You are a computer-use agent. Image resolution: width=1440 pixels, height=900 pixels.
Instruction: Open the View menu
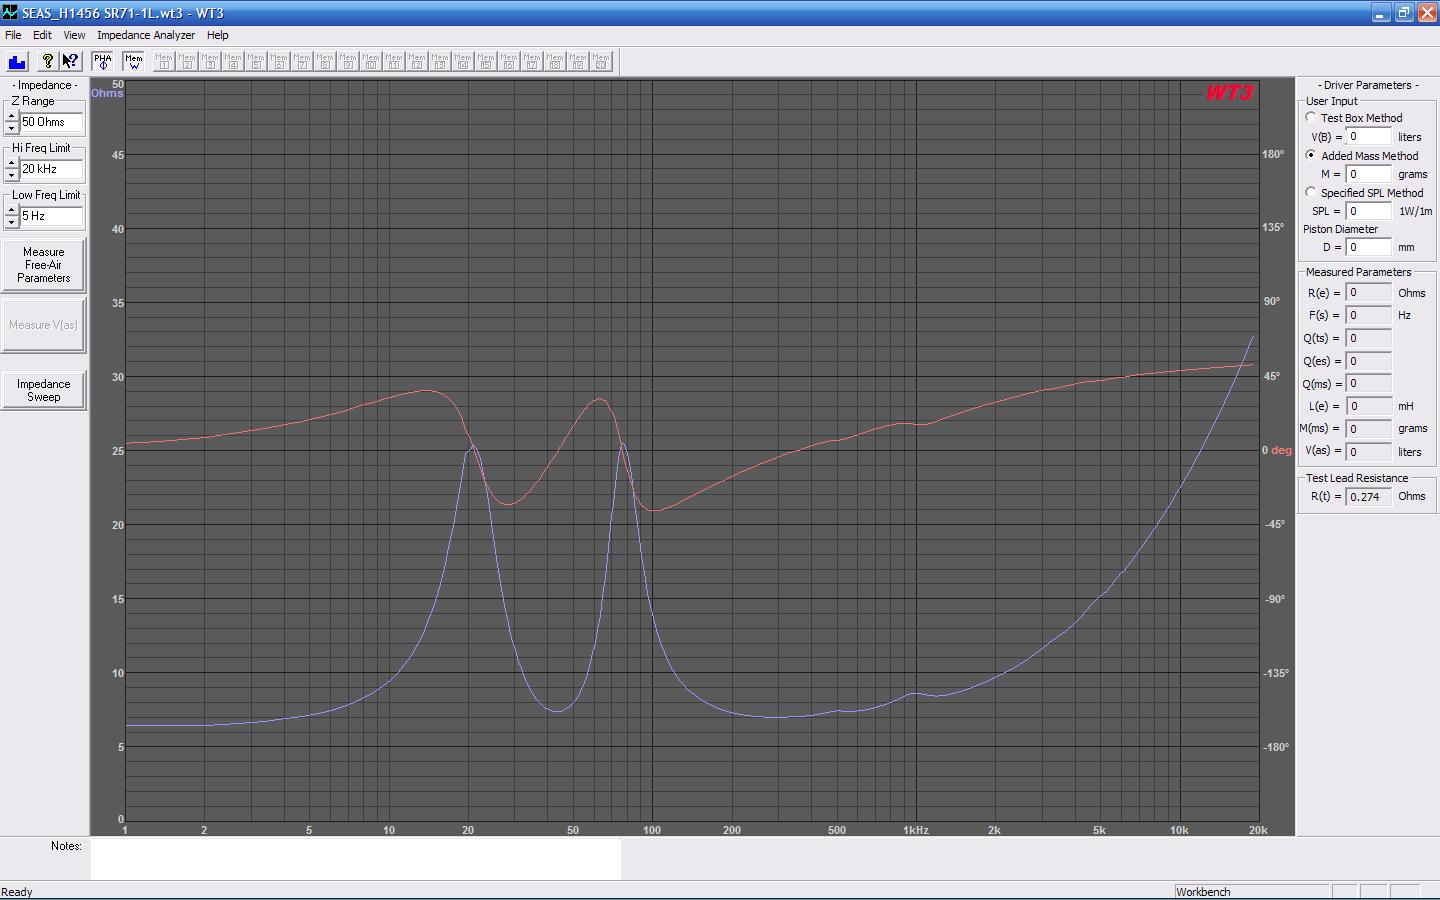point(74,35)
